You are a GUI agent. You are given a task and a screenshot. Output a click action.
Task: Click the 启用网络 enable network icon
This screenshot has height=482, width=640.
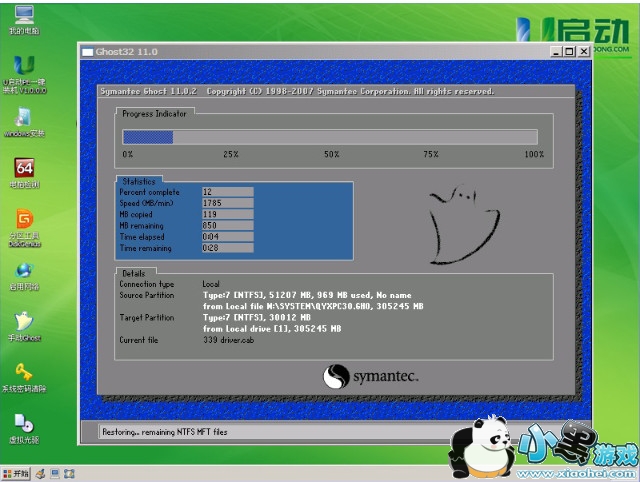tap(24, 276)
